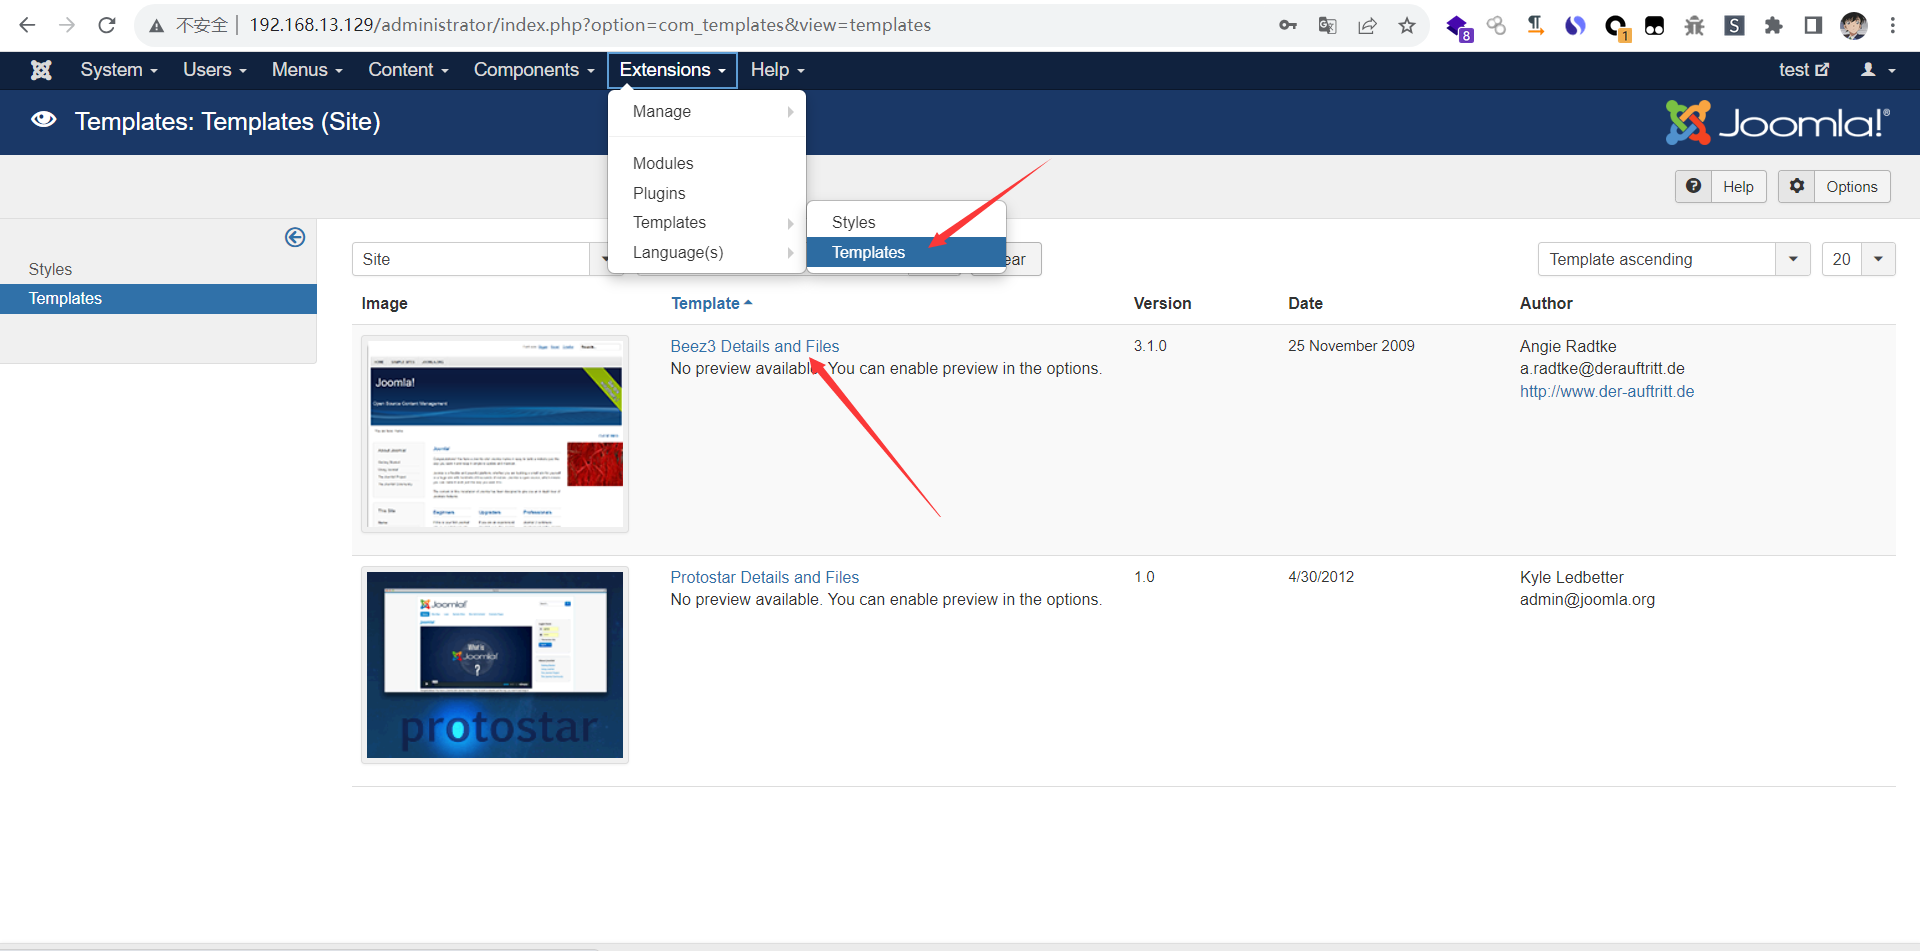Image resolution: width=1920 pixels, height=951 pixels.
Task: Sort by the Template column header
Action: [706, 303]
